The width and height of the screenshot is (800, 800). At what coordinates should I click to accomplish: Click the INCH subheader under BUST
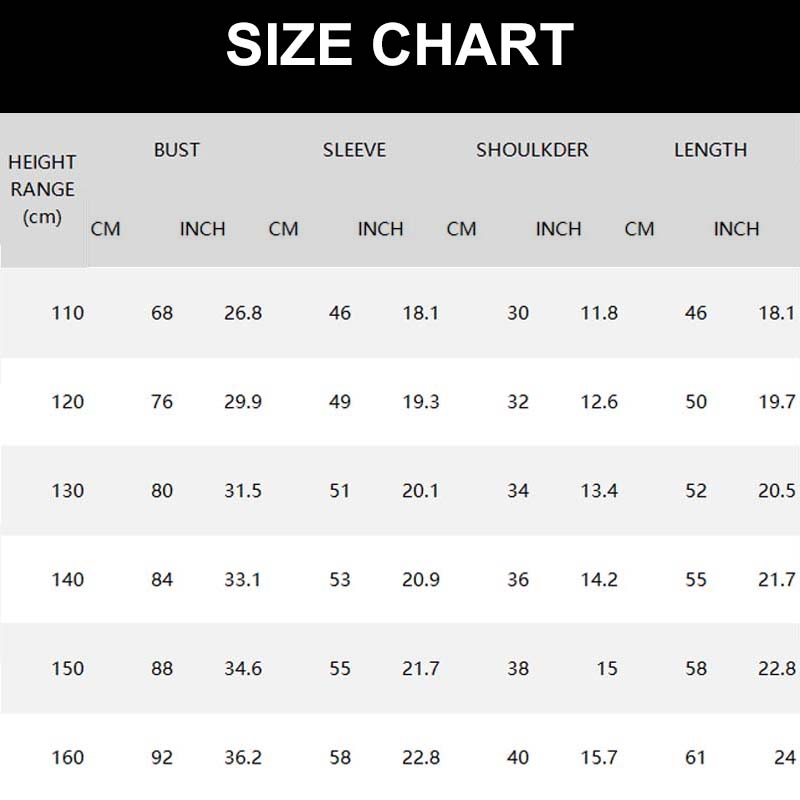203,229
